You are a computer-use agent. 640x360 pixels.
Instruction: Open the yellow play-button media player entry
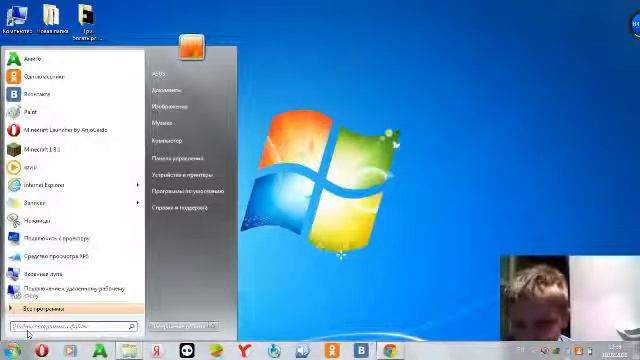(74, 167)
